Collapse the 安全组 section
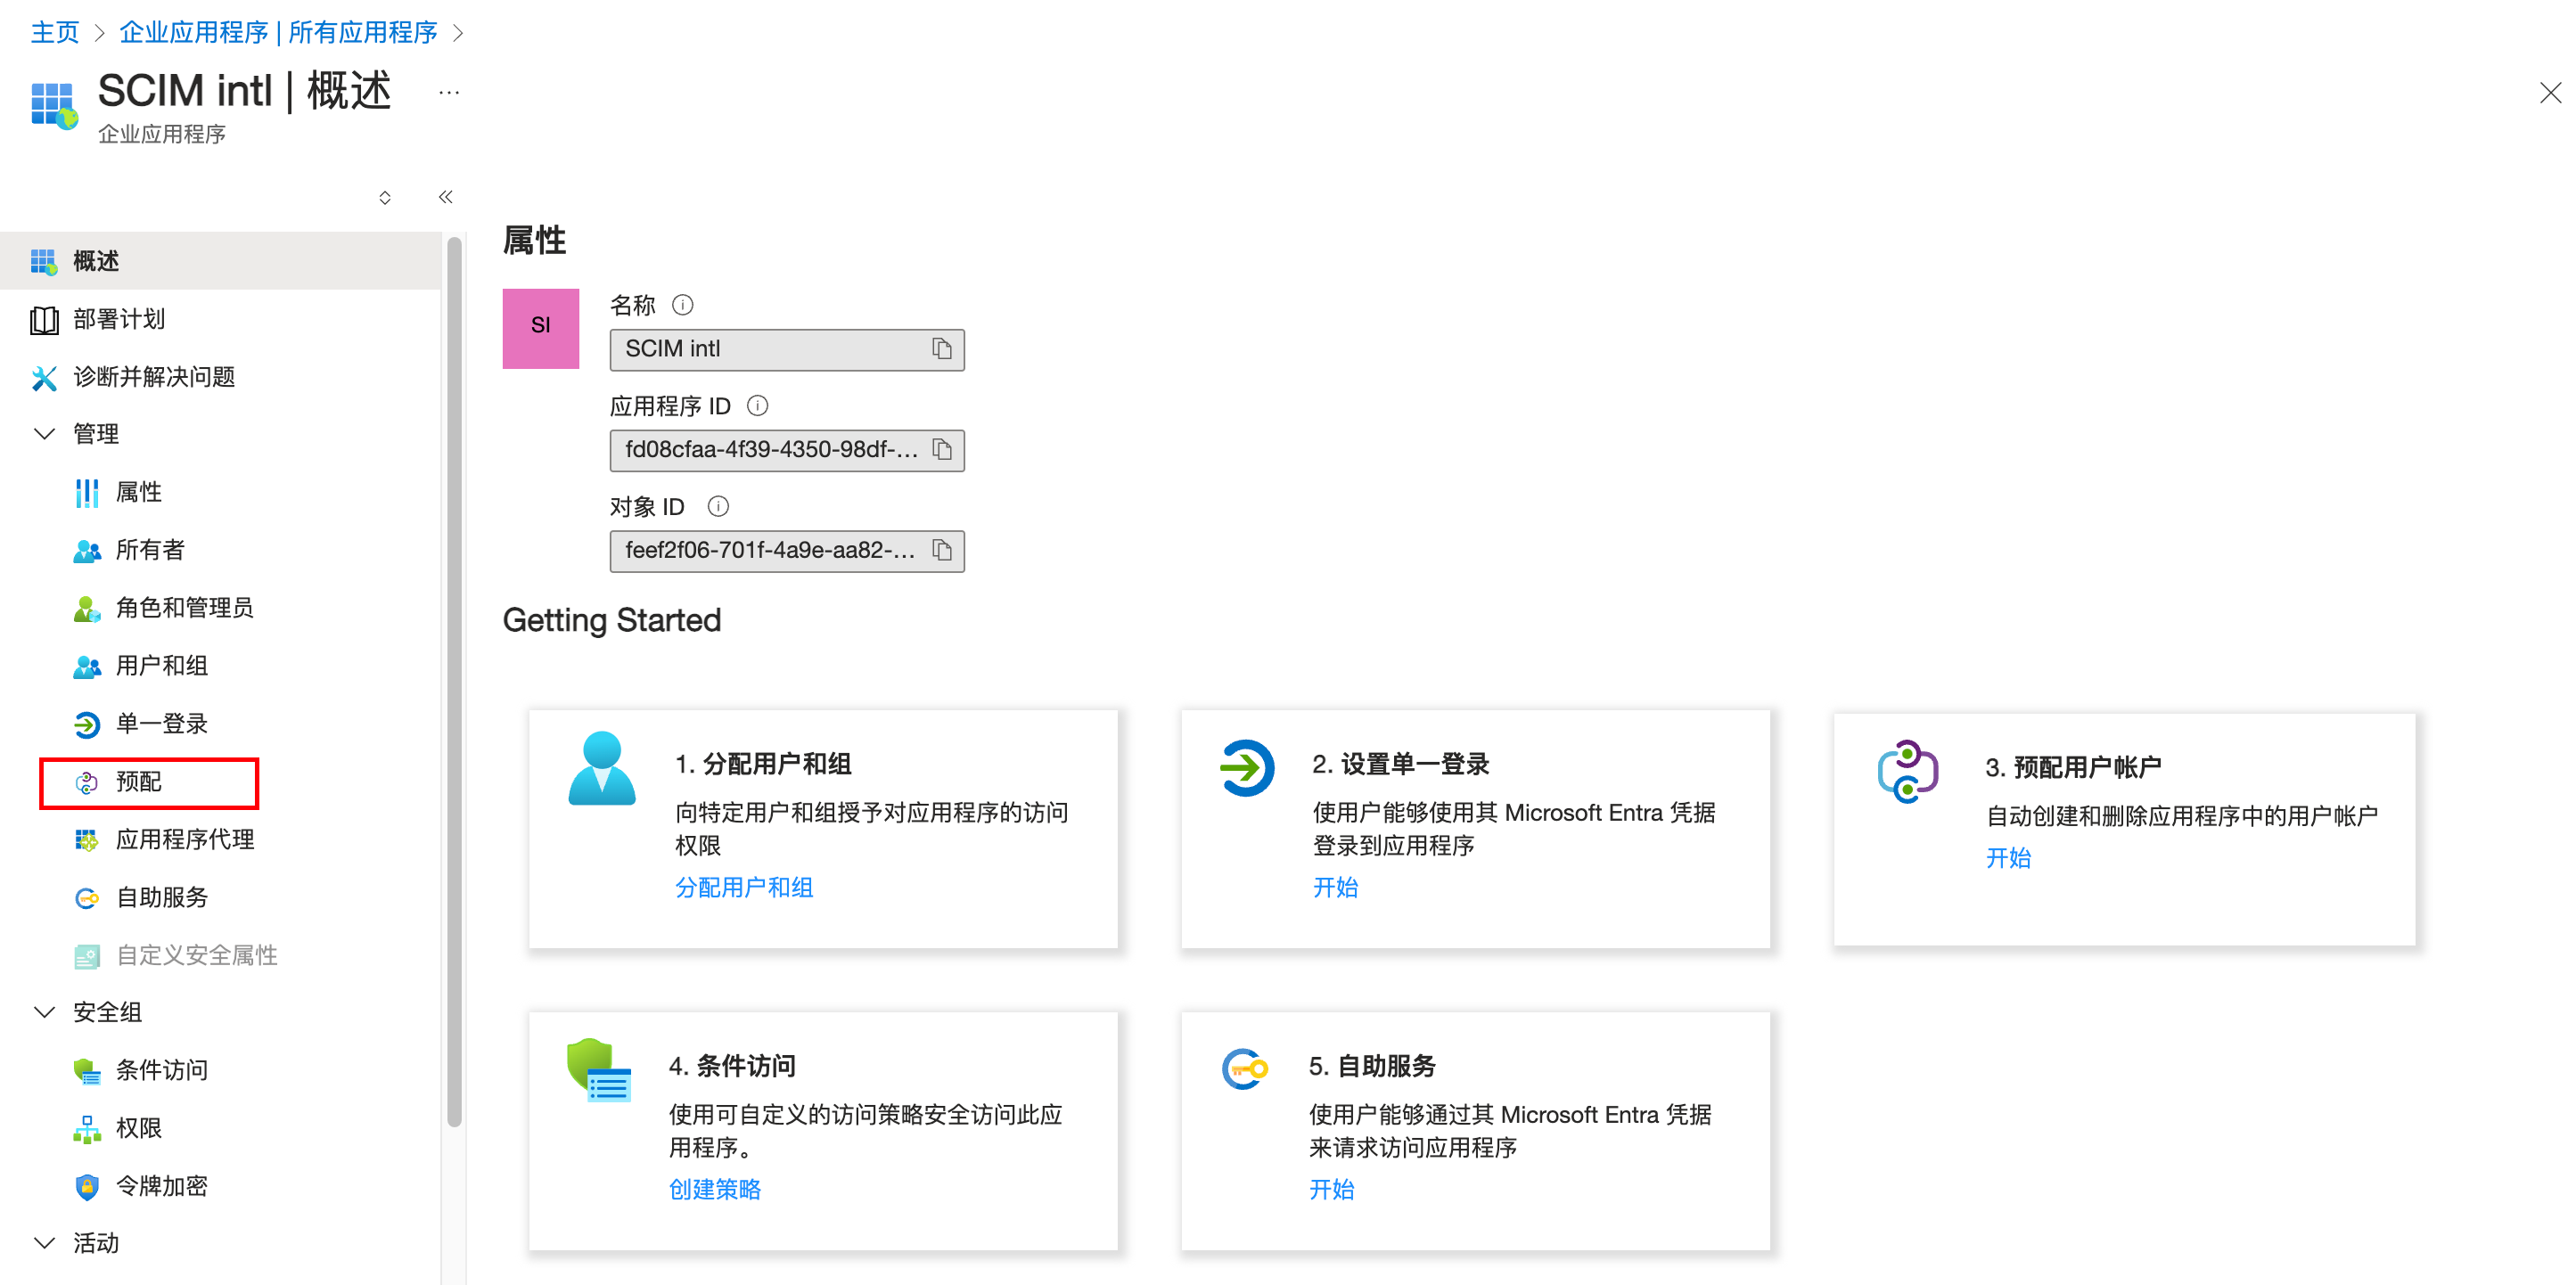 [x=44, y=1012]
